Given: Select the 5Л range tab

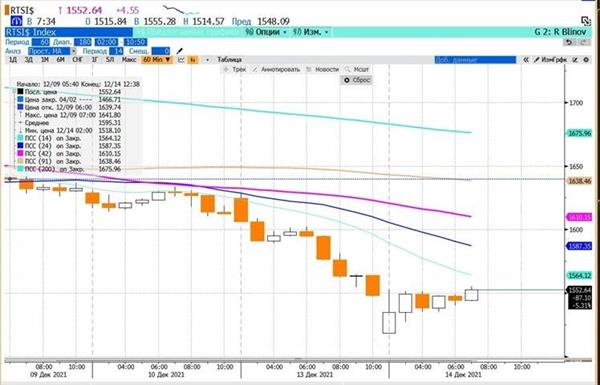Looking at the screenshot, I should tap(110, 60).
